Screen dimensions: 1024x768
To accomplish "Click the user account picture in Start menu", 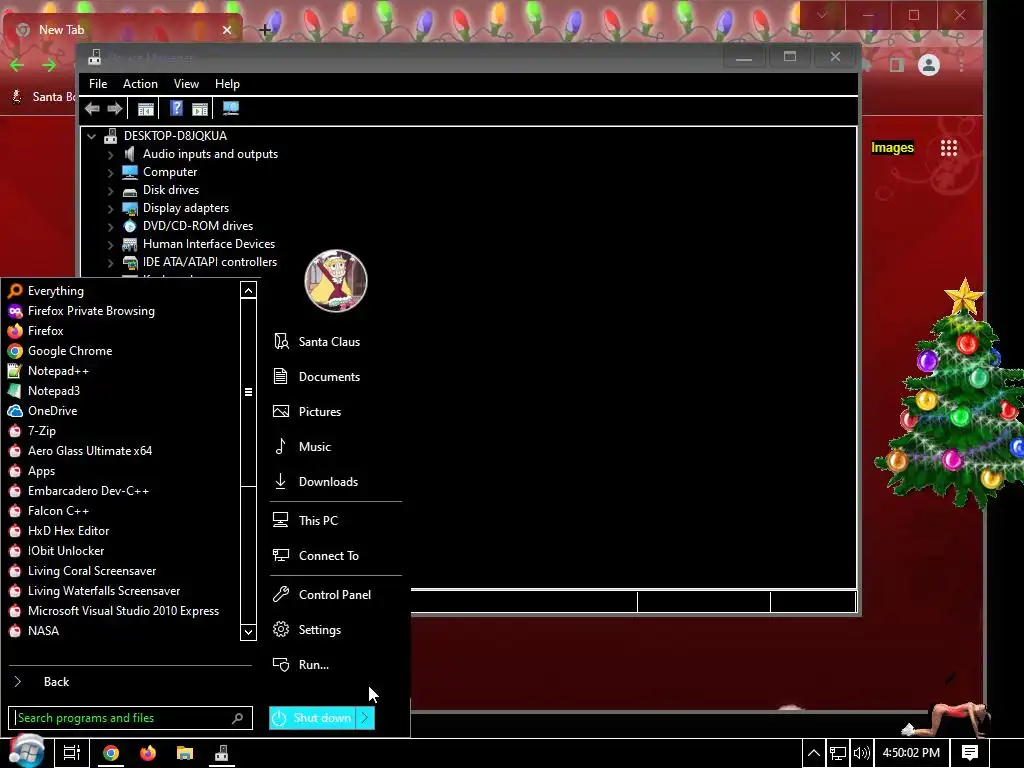I will pyautogui.click(x=336, y=281).
